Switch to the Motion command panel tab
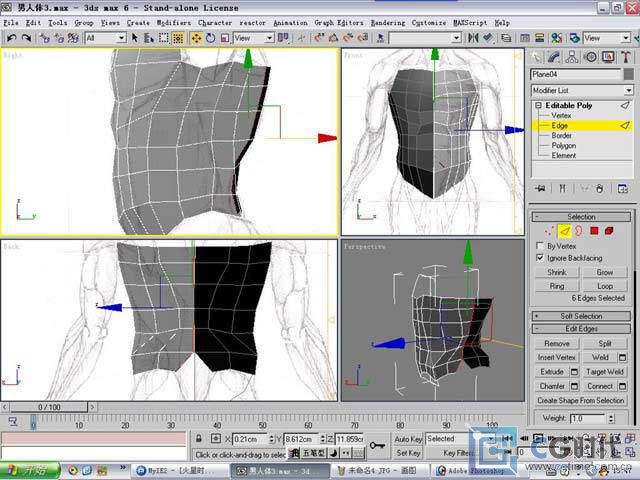This screenshot has height=480, width=640. (591, 57)
